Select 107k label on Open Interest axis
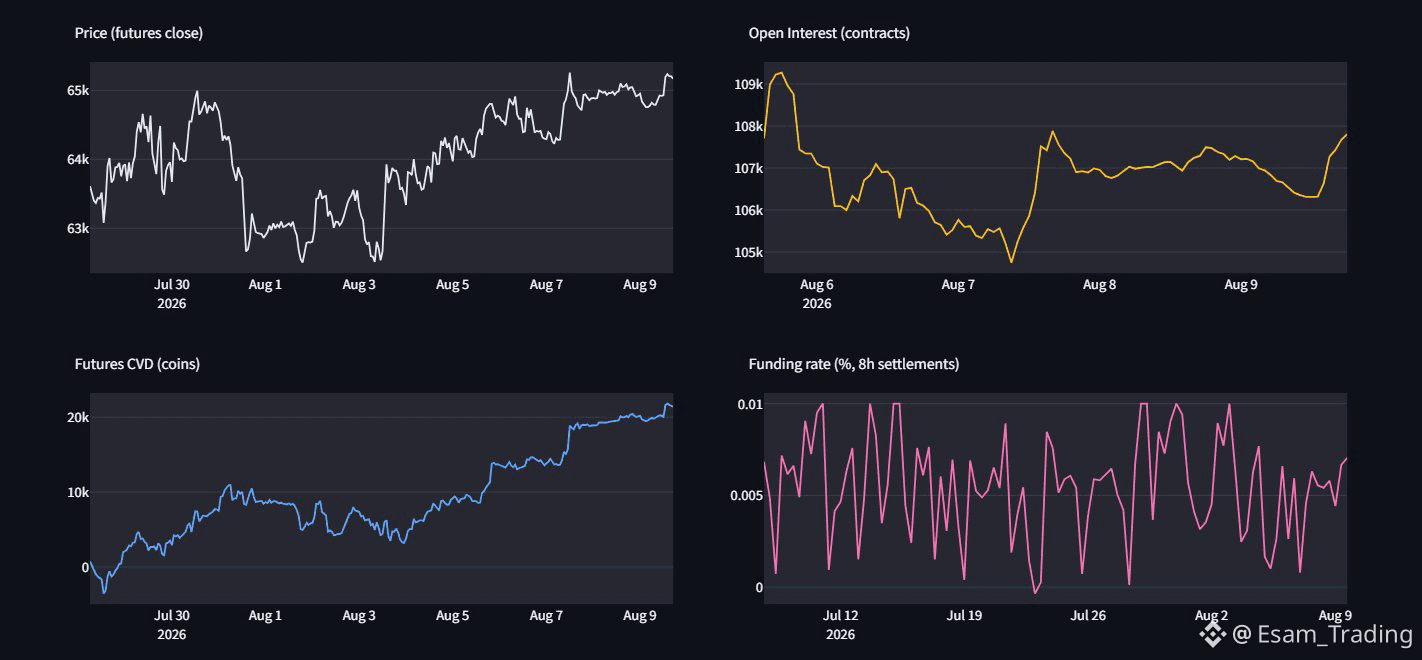Viewport: 1422px width, 660px height. point(749,168)
